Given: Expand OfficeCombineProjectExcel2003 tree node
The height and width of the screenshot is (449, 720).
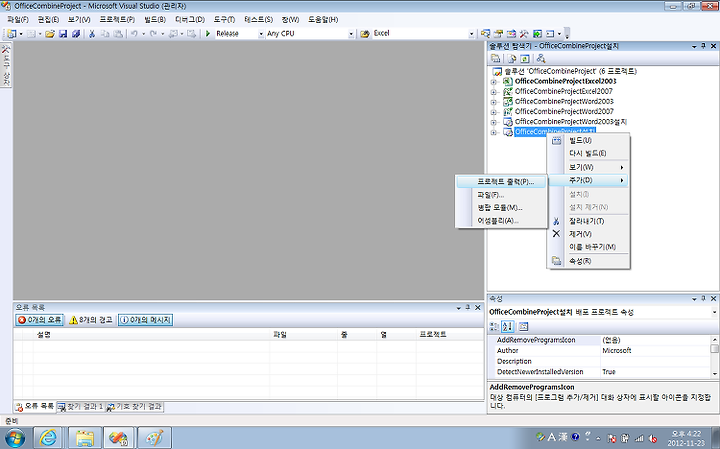Looking at the screenshot, I should pyautogui.click(x=494, y=82).
